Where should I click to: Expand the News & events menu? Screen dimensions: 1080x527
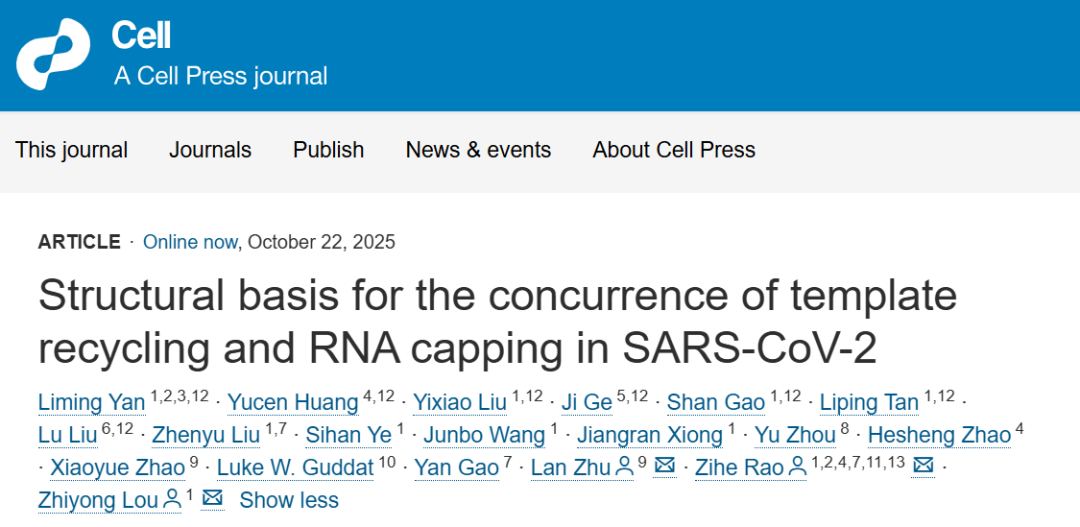[478, 150]
